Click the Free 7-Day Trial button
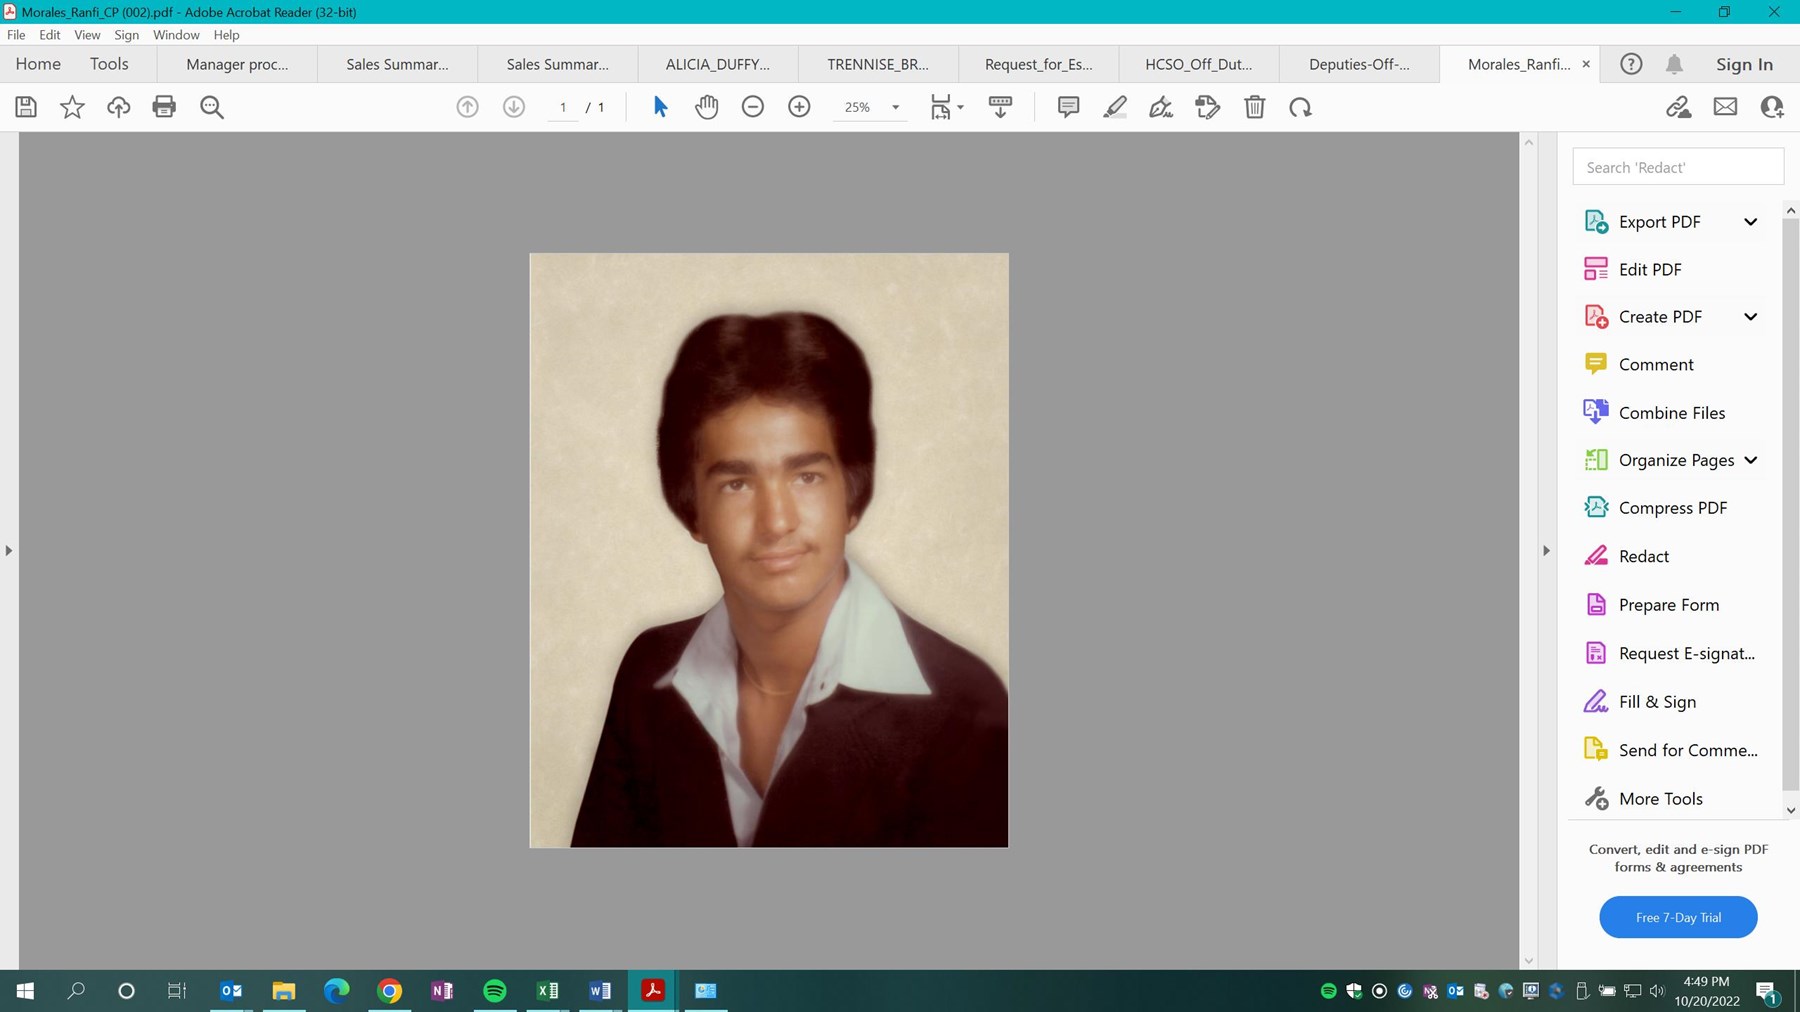 (x=1677, y=917)
